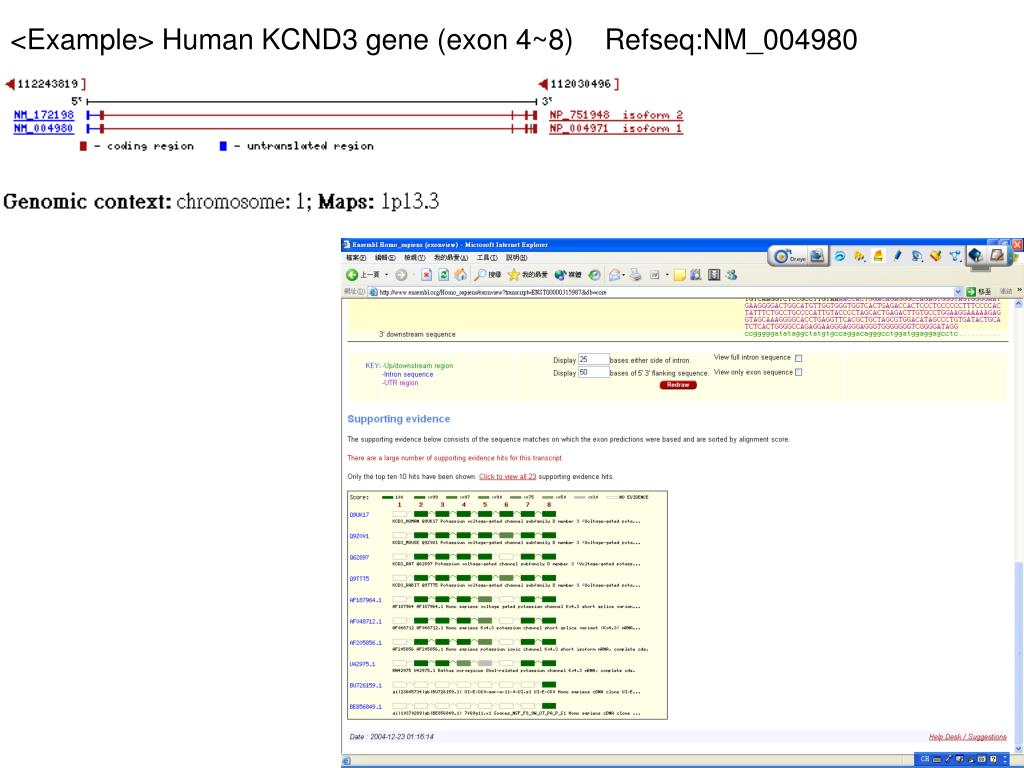Open the U42975.1 evidence link
The image size is (1024, 768).
[362, 664]
